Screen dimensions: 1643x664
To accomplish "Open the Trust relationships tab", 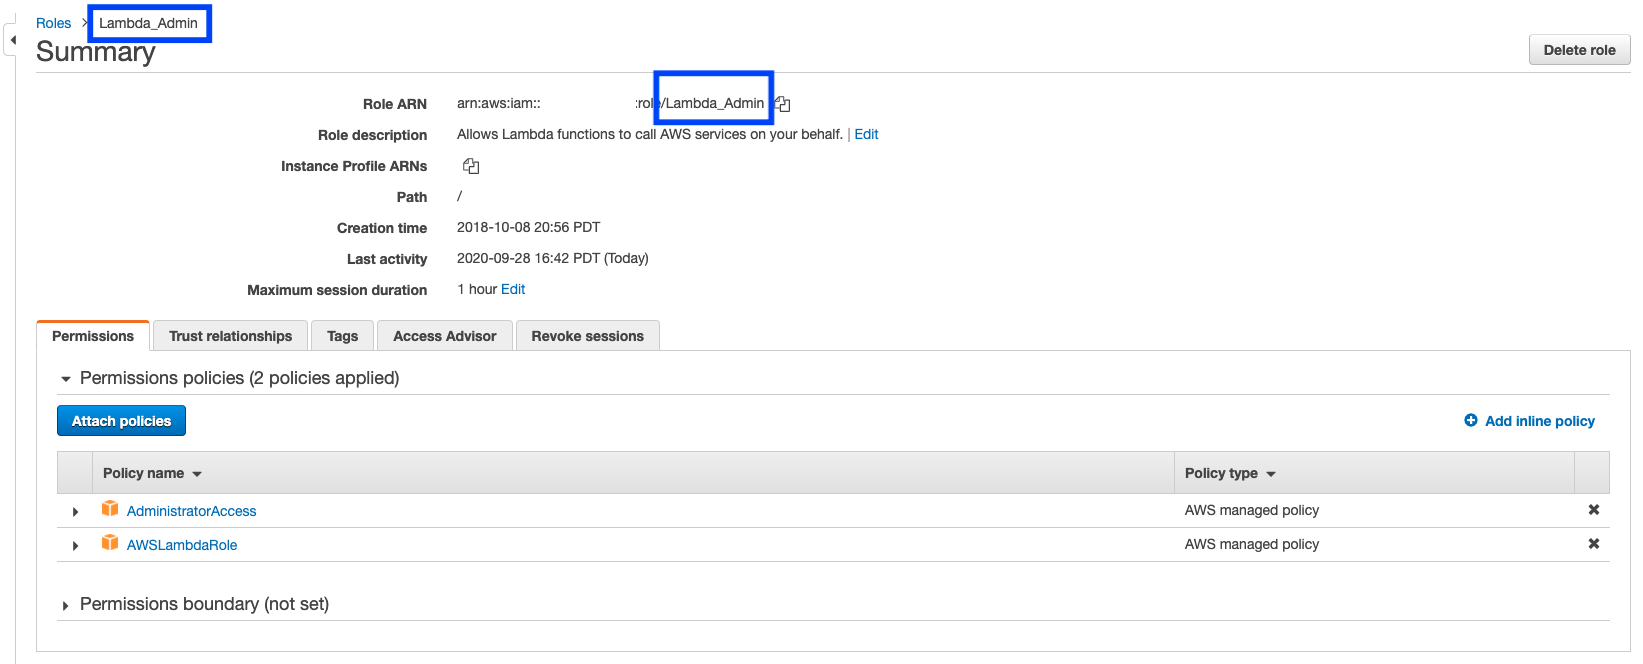I will pos(231,336).
